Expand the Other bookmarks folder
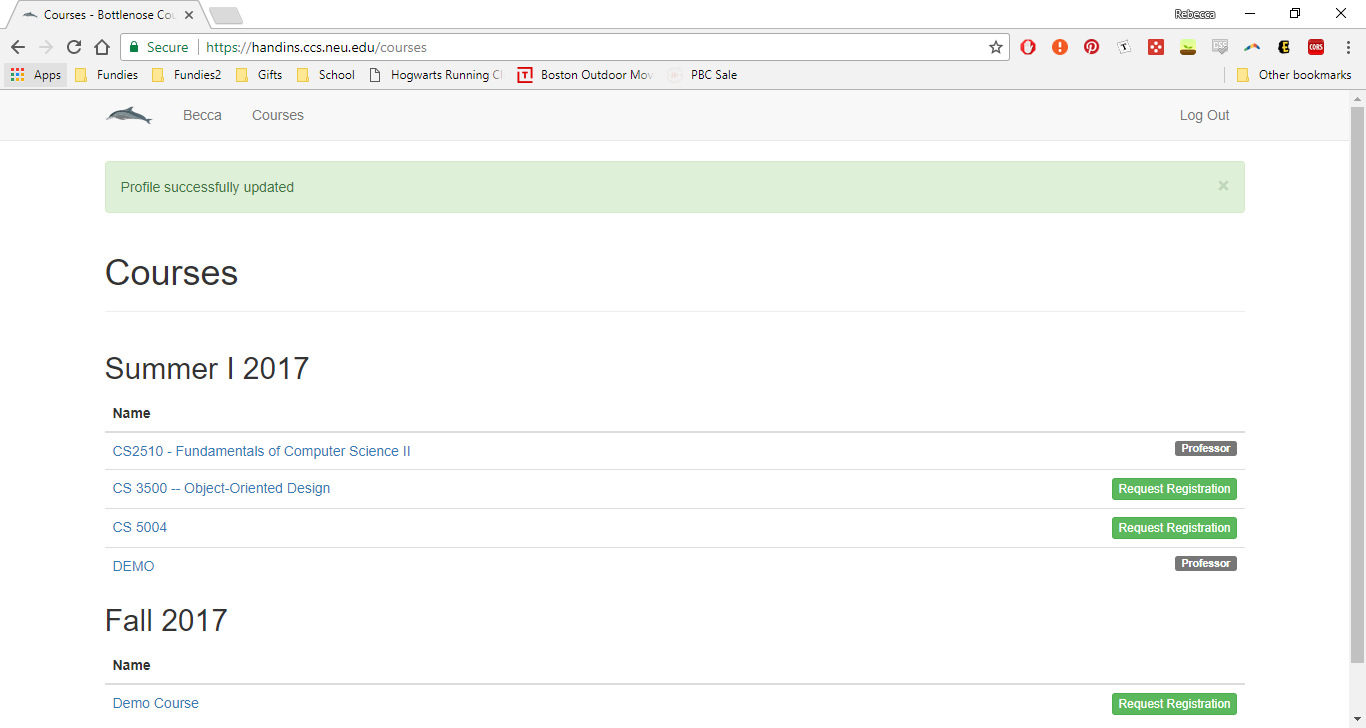Viewport: 1366px width, 728px height. (1294, 75)
